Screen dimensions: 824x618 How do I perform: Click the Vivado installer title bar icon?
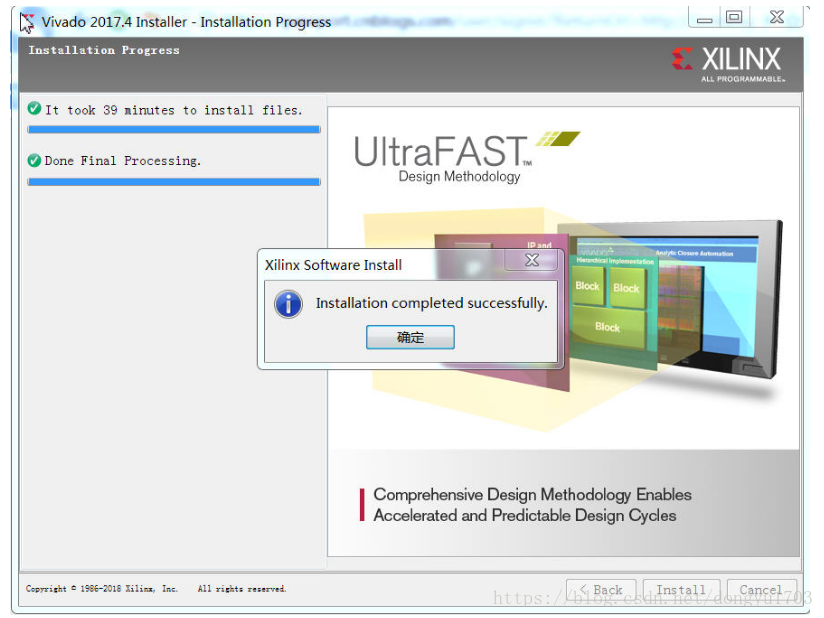coord(27,23)
